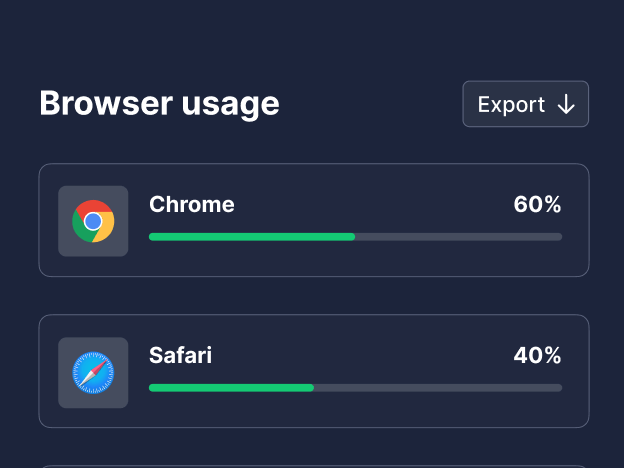Click the Safari compass logo icon
The height and width of the screenshot is (468, 624).
click(93, 373)
